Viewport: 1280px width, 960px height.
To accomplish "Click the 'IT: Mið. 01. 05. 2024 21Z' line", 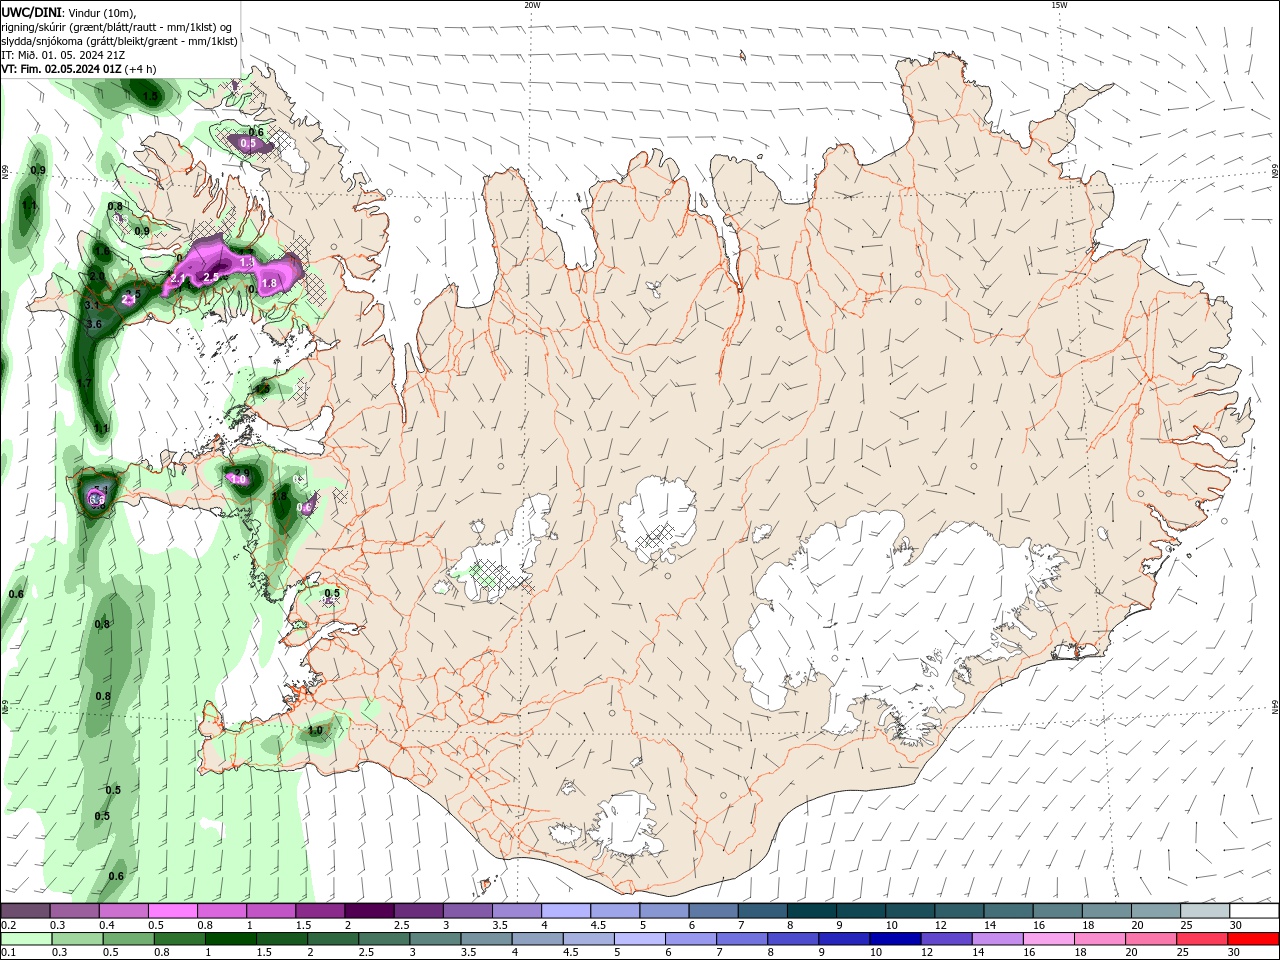I will [63, 55].
